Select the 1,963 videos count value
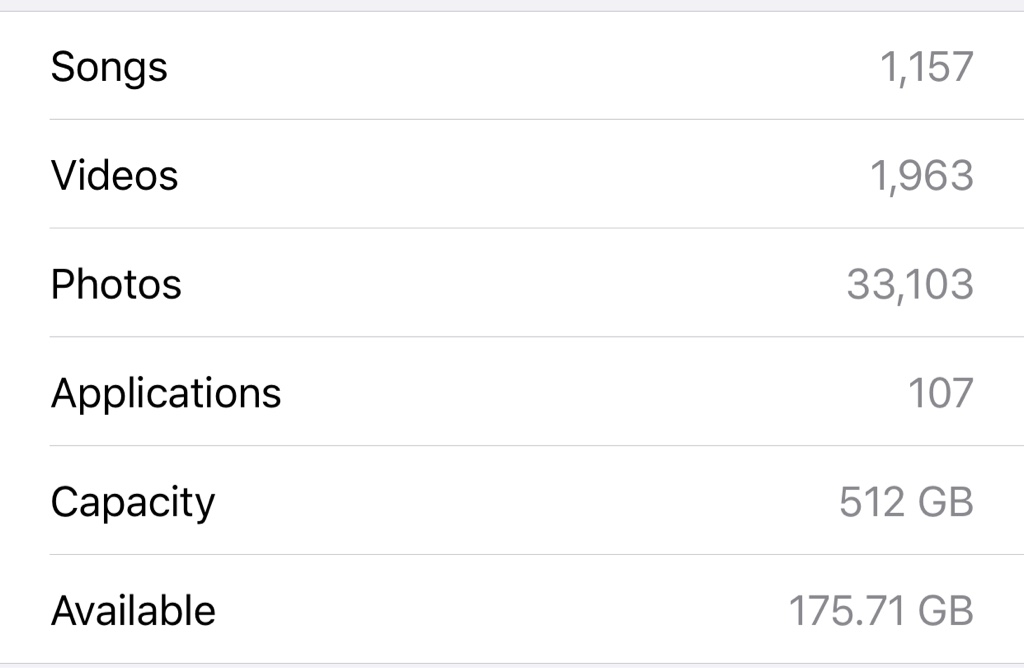Image resolution: width=1024 pixels, height=668 pixels. click(921, 176)
